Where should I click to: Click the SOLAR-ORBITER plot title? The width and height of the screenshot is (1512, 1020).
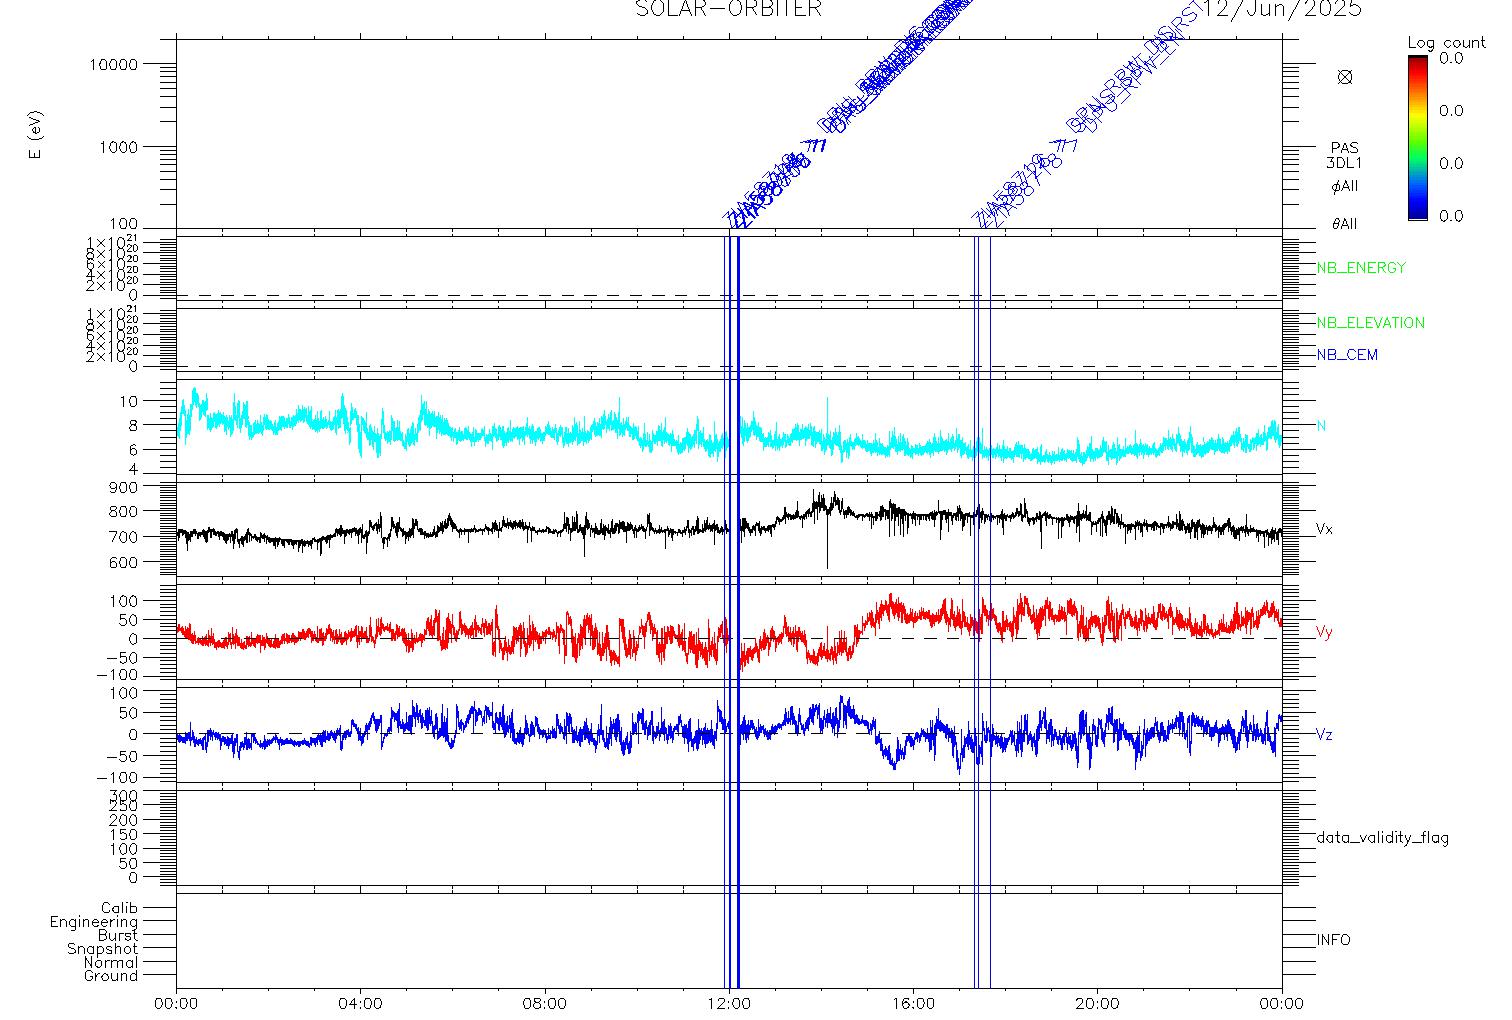pos(728,9)
